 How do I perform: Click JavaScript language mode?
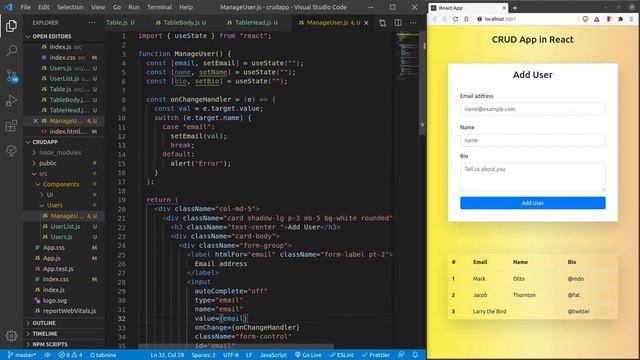pyautogui.click(x=273, y=355)
